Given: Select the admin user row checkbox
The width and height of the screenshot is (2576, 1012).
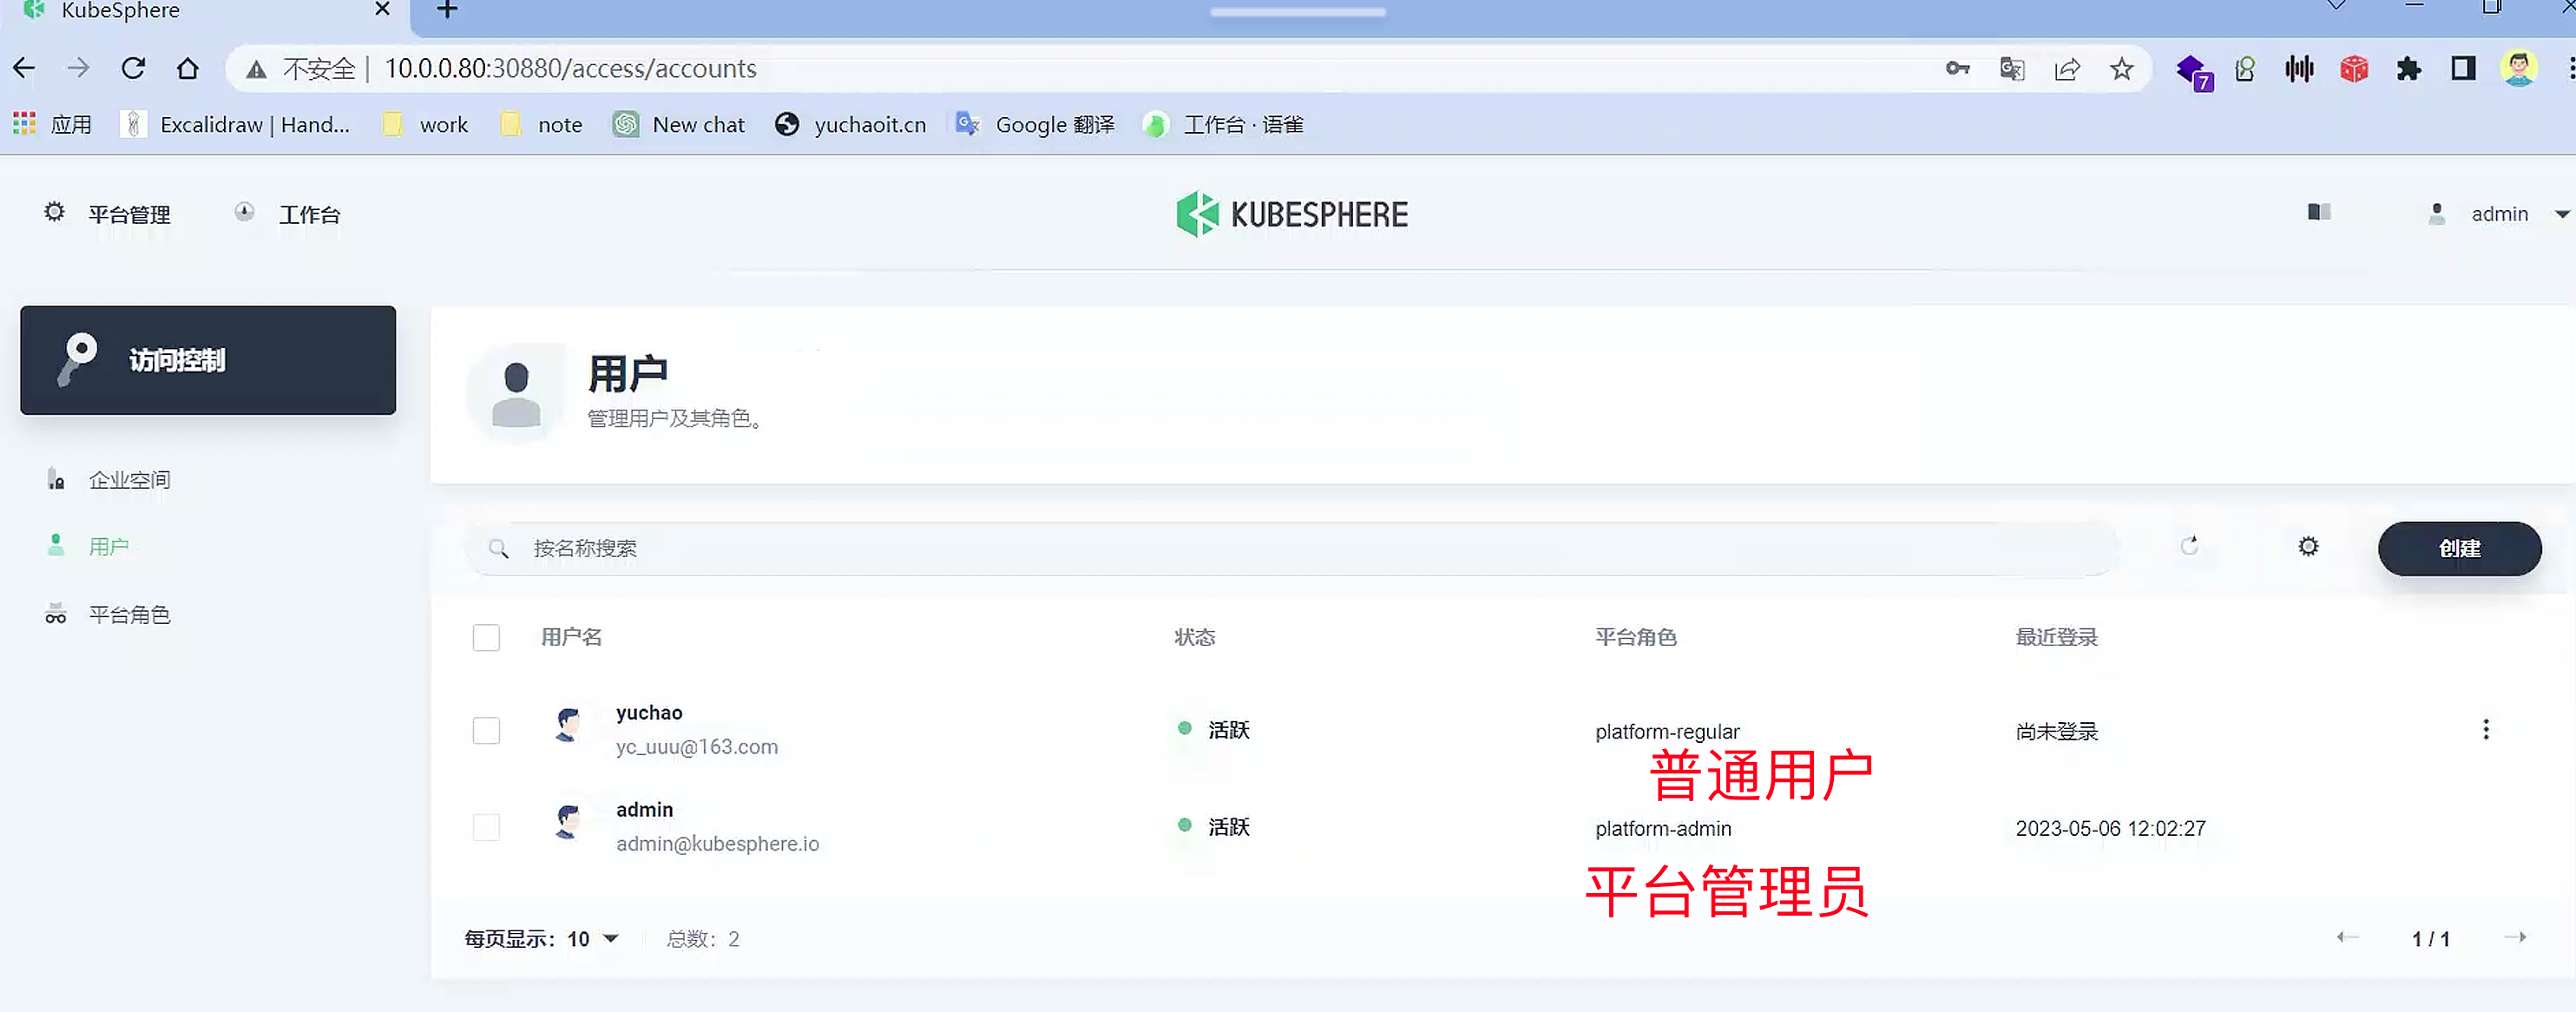Looking at the screenshot, I should tap(486, 827).
